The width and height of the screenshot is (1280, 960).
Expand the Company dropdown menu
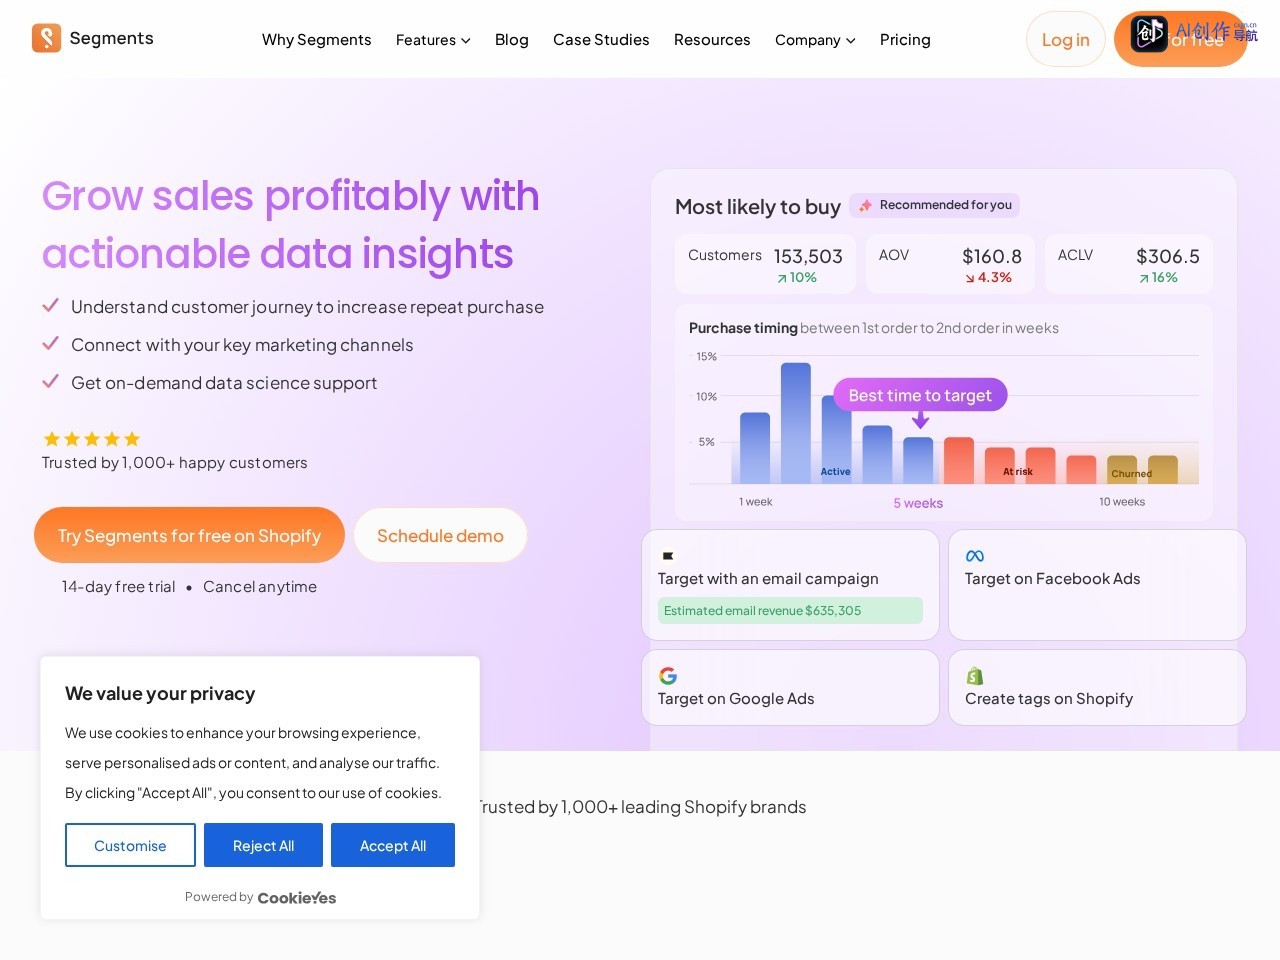click(x=815, y=40)
